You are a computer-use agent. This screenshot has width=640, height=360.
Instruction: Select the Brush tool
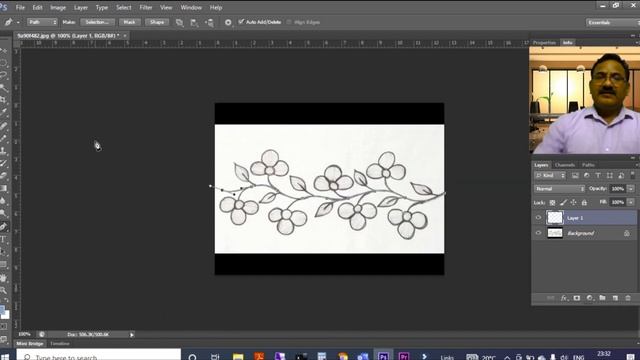[3, 138]
